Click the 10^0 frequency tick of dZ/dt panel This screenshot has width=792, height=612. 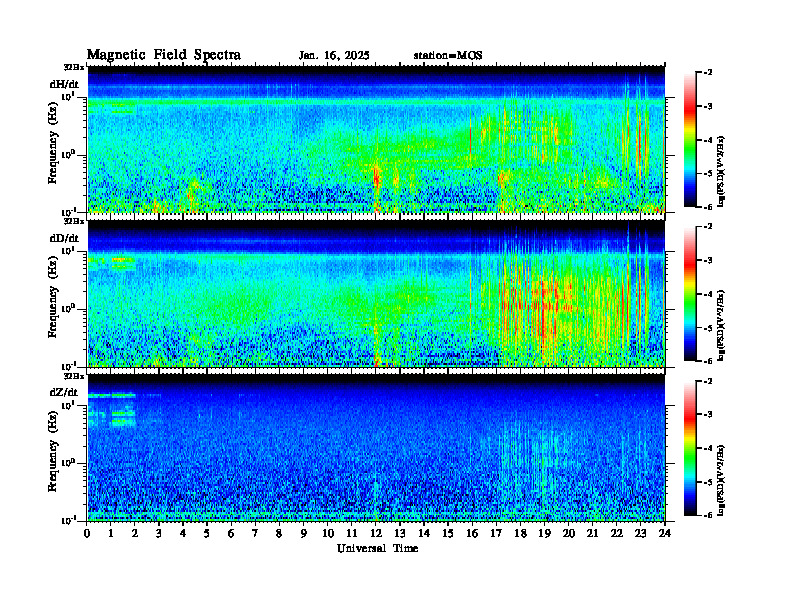(68, 462)
